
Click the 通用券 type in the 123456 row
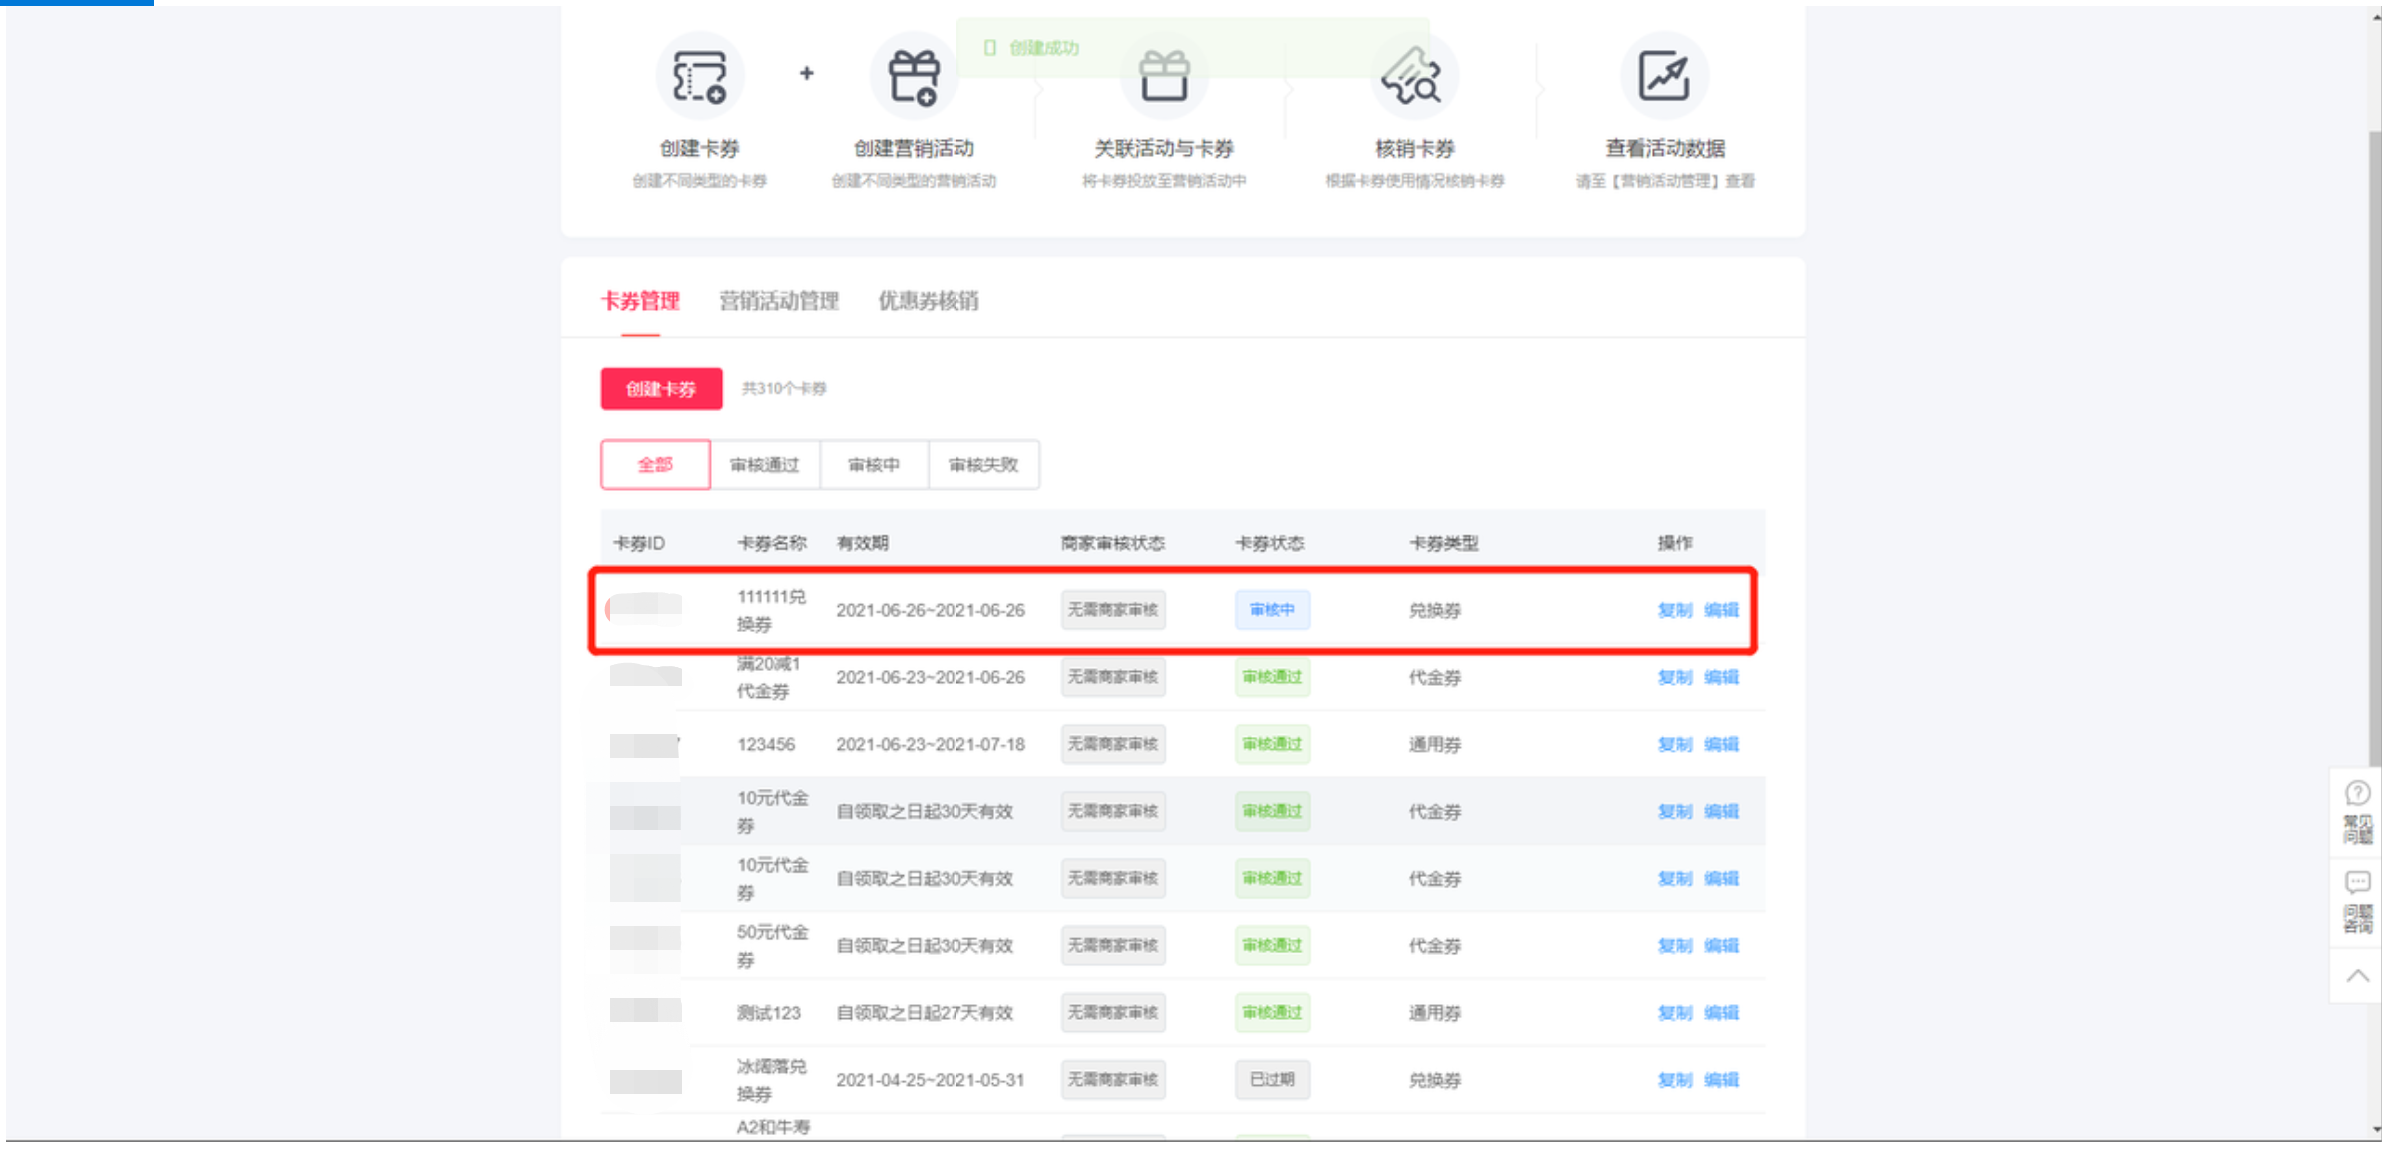[1434, 744]
